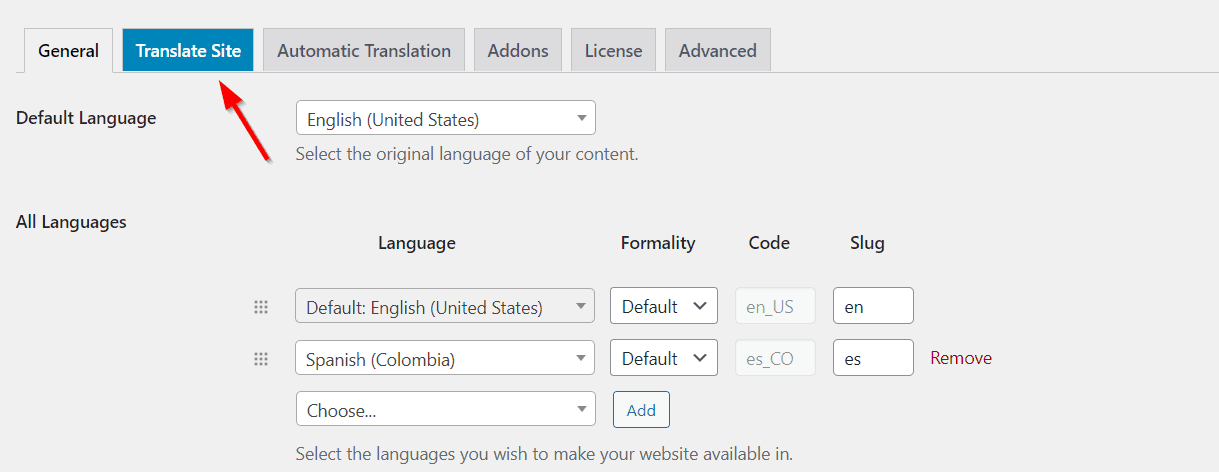Viewport: 1219px width, 472px height.
Task: Click the Slug column header
Action: point(867,243)
